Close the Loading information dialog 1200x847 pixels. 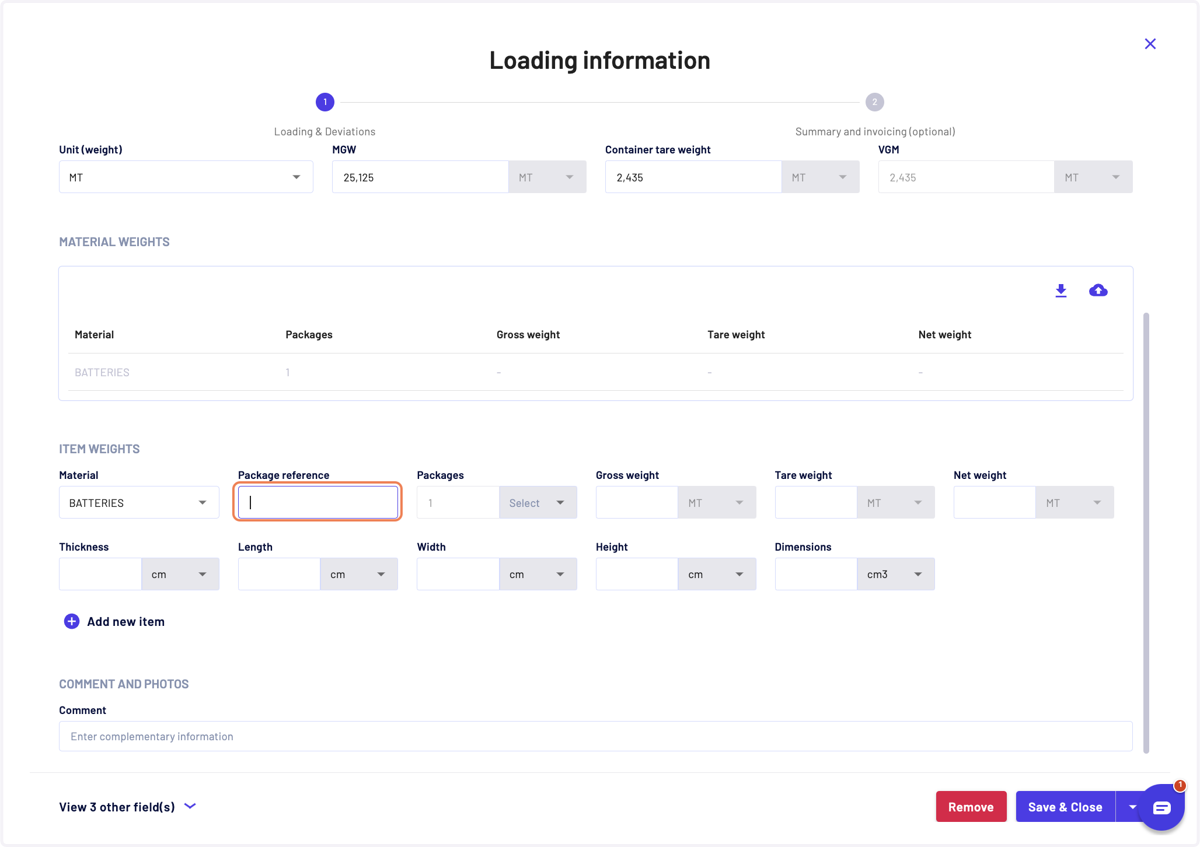[1150, 44]
